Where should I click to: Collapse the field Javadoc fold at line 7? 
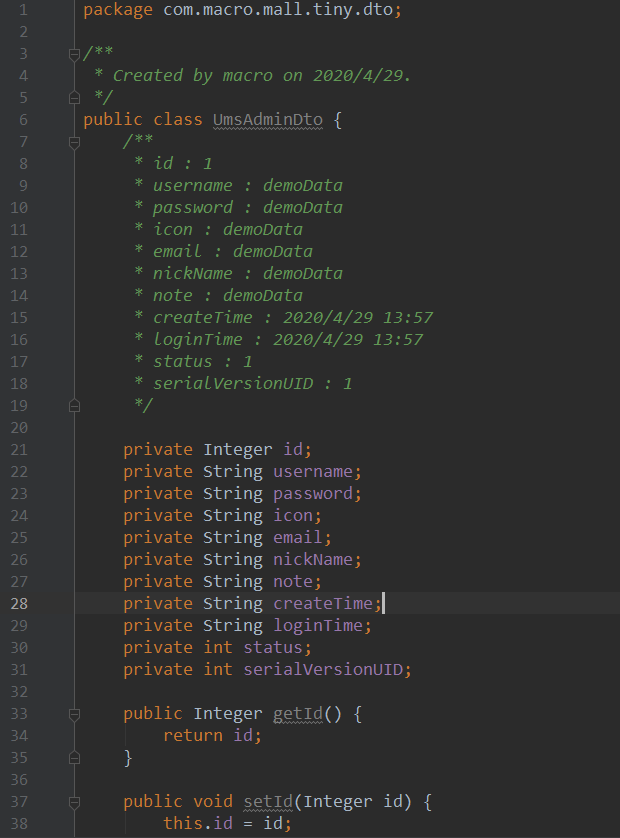tap(74, 142)
